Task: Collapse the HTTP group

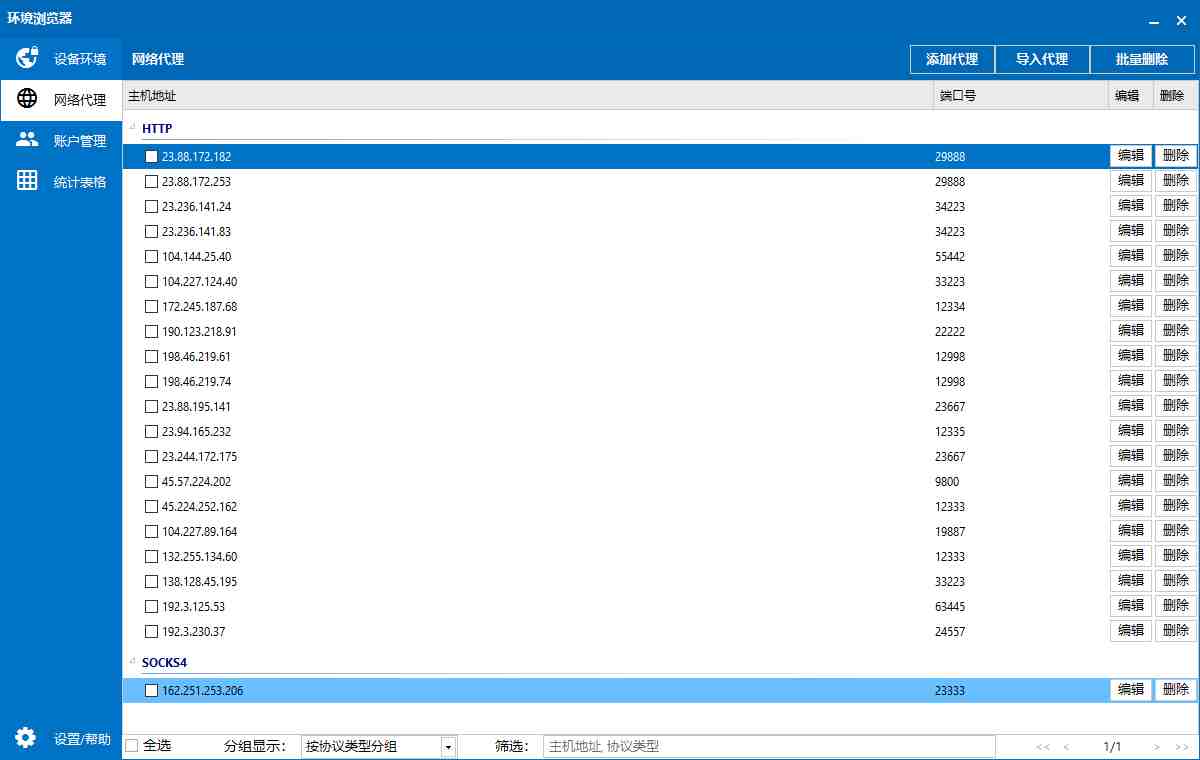Action: (132, 127)
